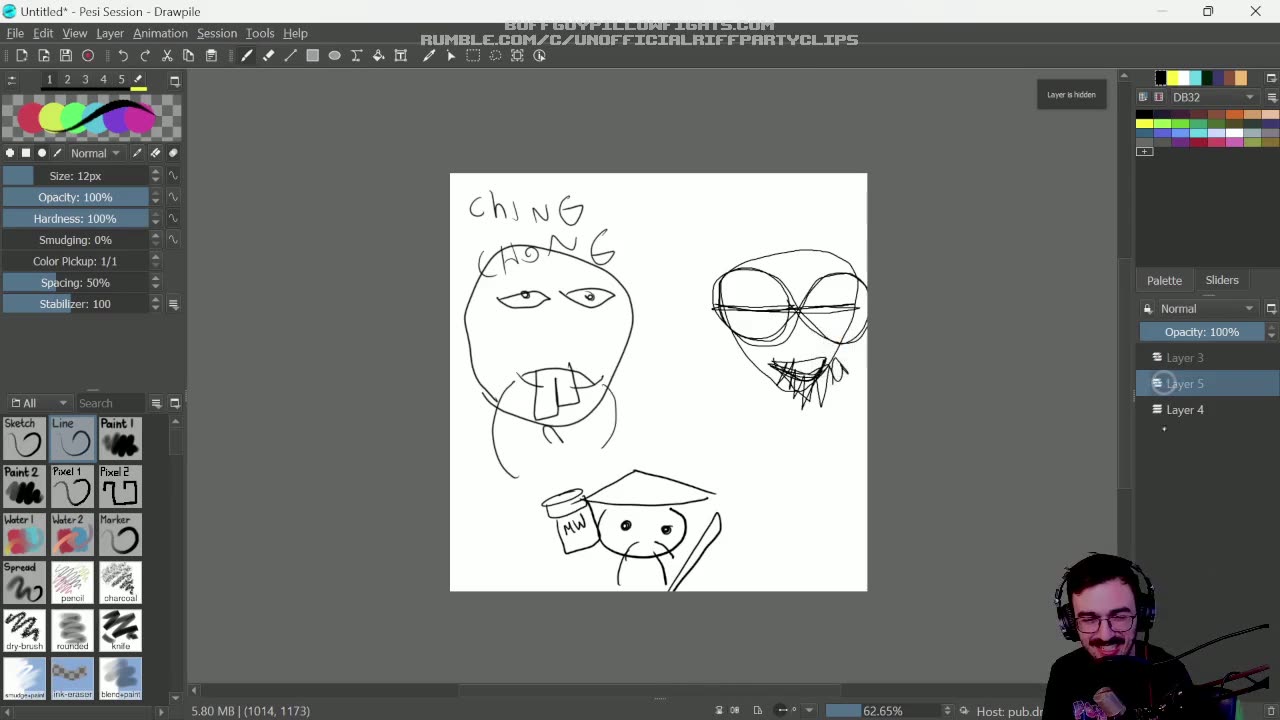Create a new document icon
The width and height of the screenshot is (1280, 720).
pyautogui.click(x=22, y=56)
